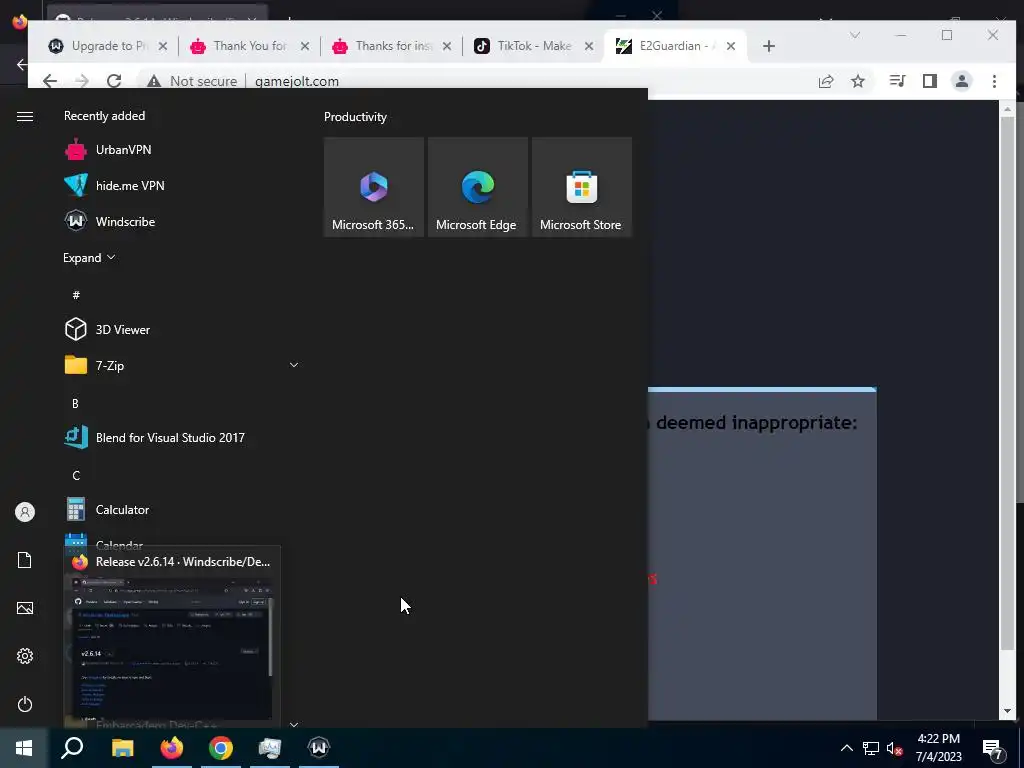Image resolution: width=1024 pixels, height=768 pixels.
Task: Switch to Chrome on the taskbar
Action: click(221, 748)
